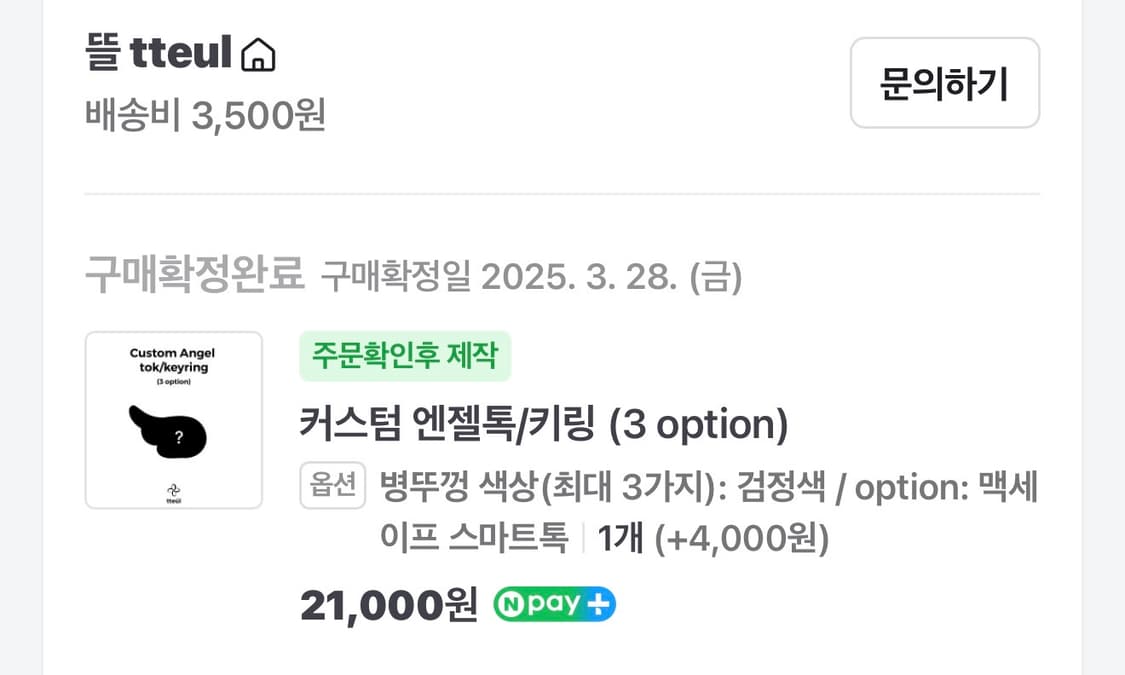Image resolution: width=1125 pixels, height=675 pixels.
Task: Click the 21,000원 price amount
Action: coord(388,603)
